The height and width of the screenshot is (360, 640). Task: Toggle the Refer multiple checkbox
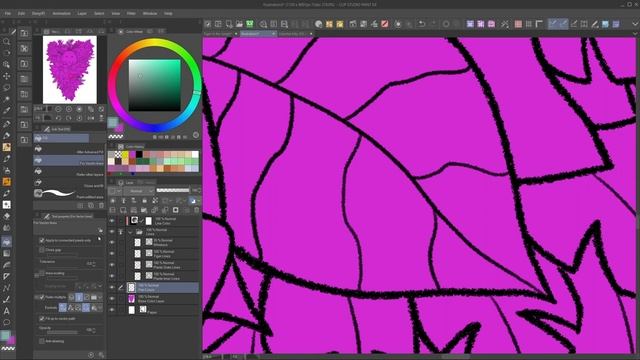pos(42,297)
